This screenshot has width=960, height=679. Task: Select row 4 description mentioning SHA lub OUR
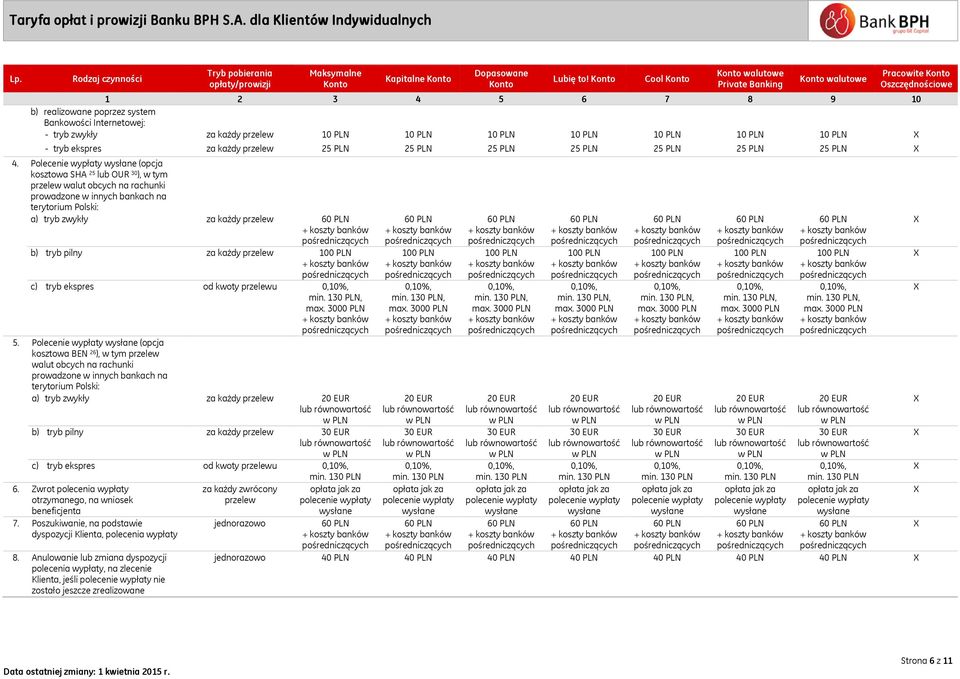[x=99, y=186]
